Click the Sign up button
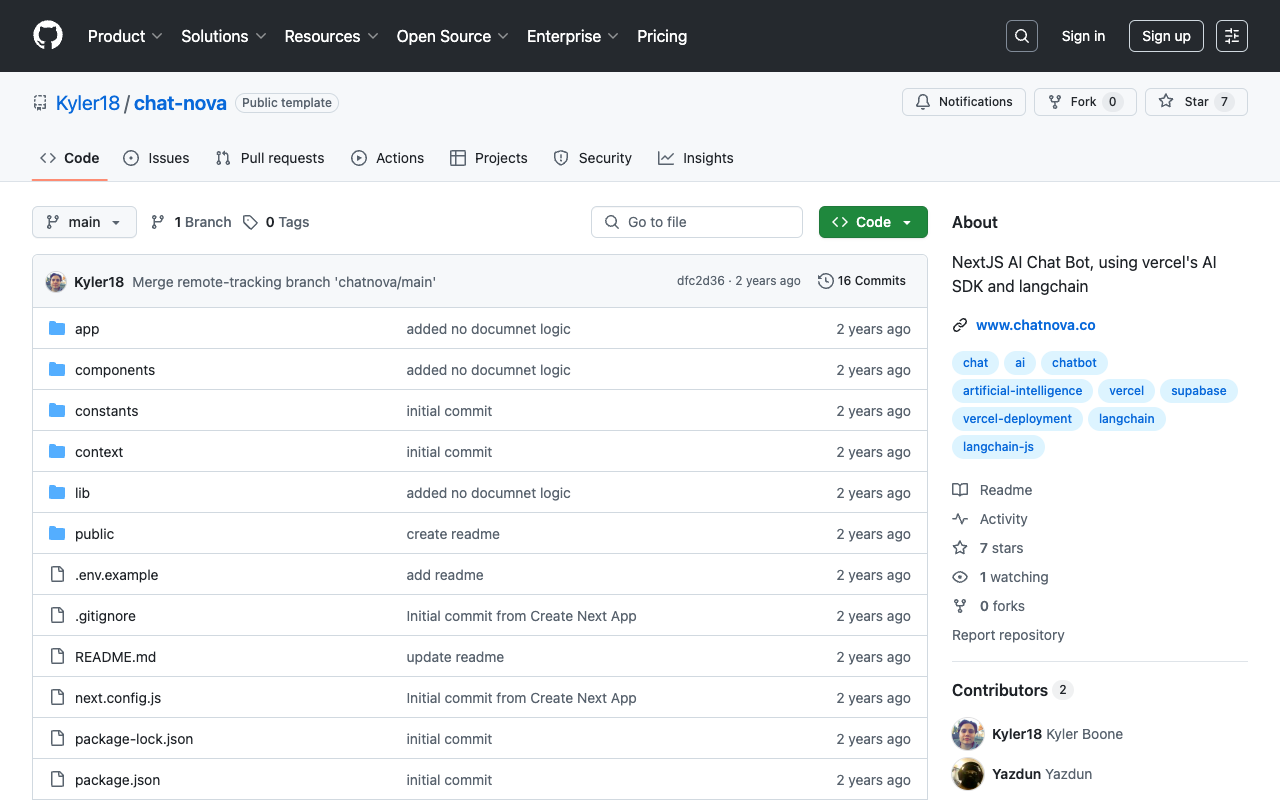 [1166, 36]
